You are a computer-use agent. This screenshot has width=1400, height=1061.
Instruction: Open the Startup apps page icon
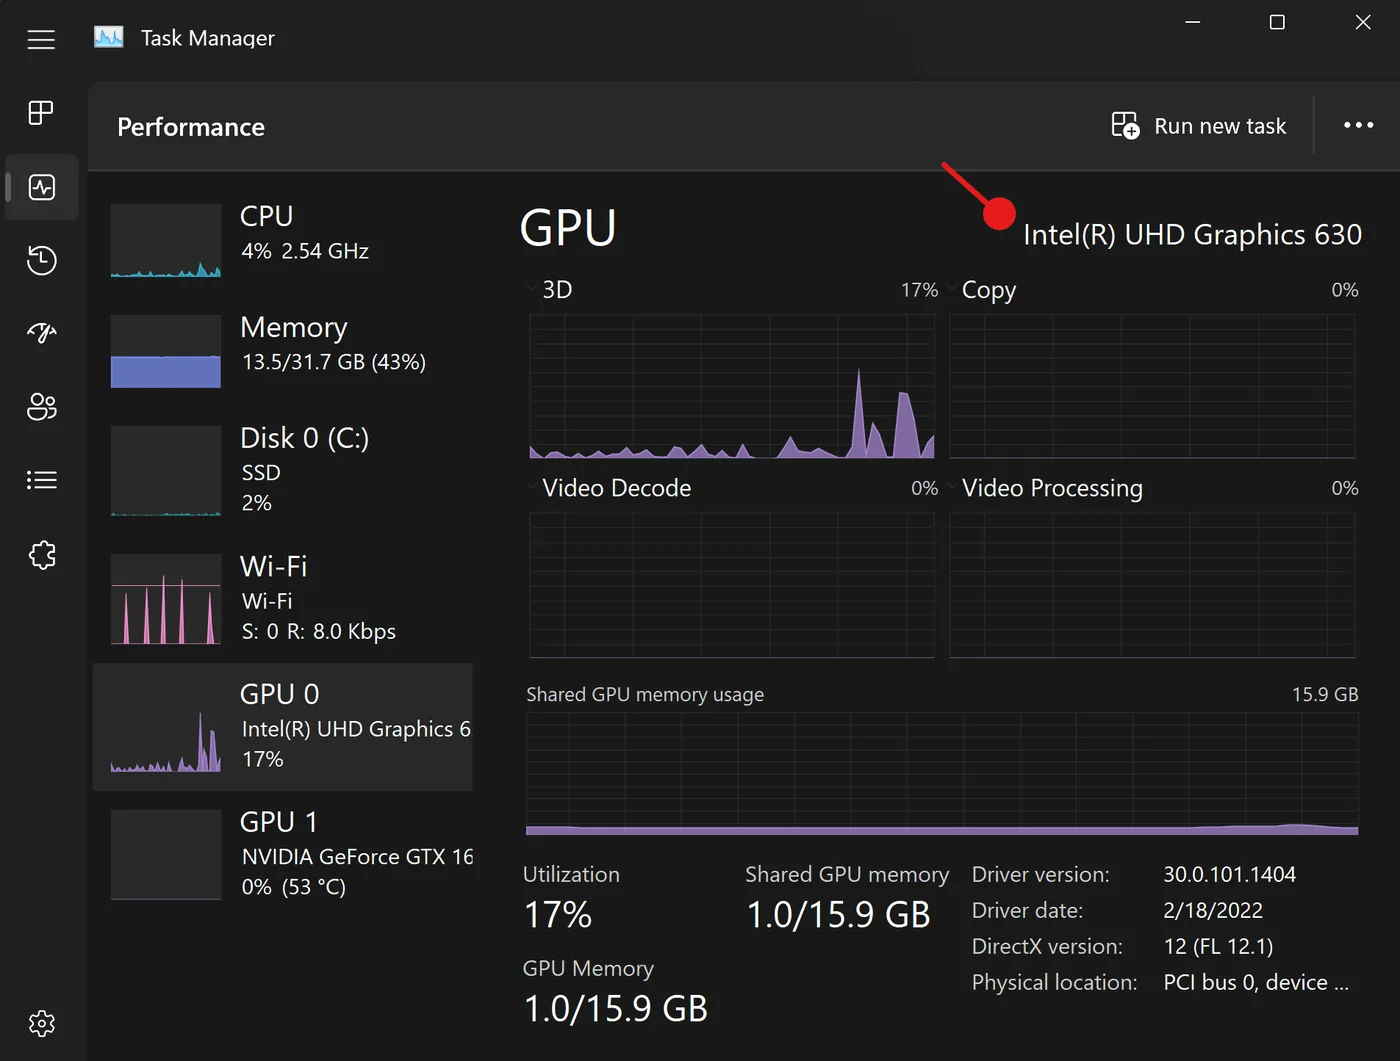click(42, 333)
